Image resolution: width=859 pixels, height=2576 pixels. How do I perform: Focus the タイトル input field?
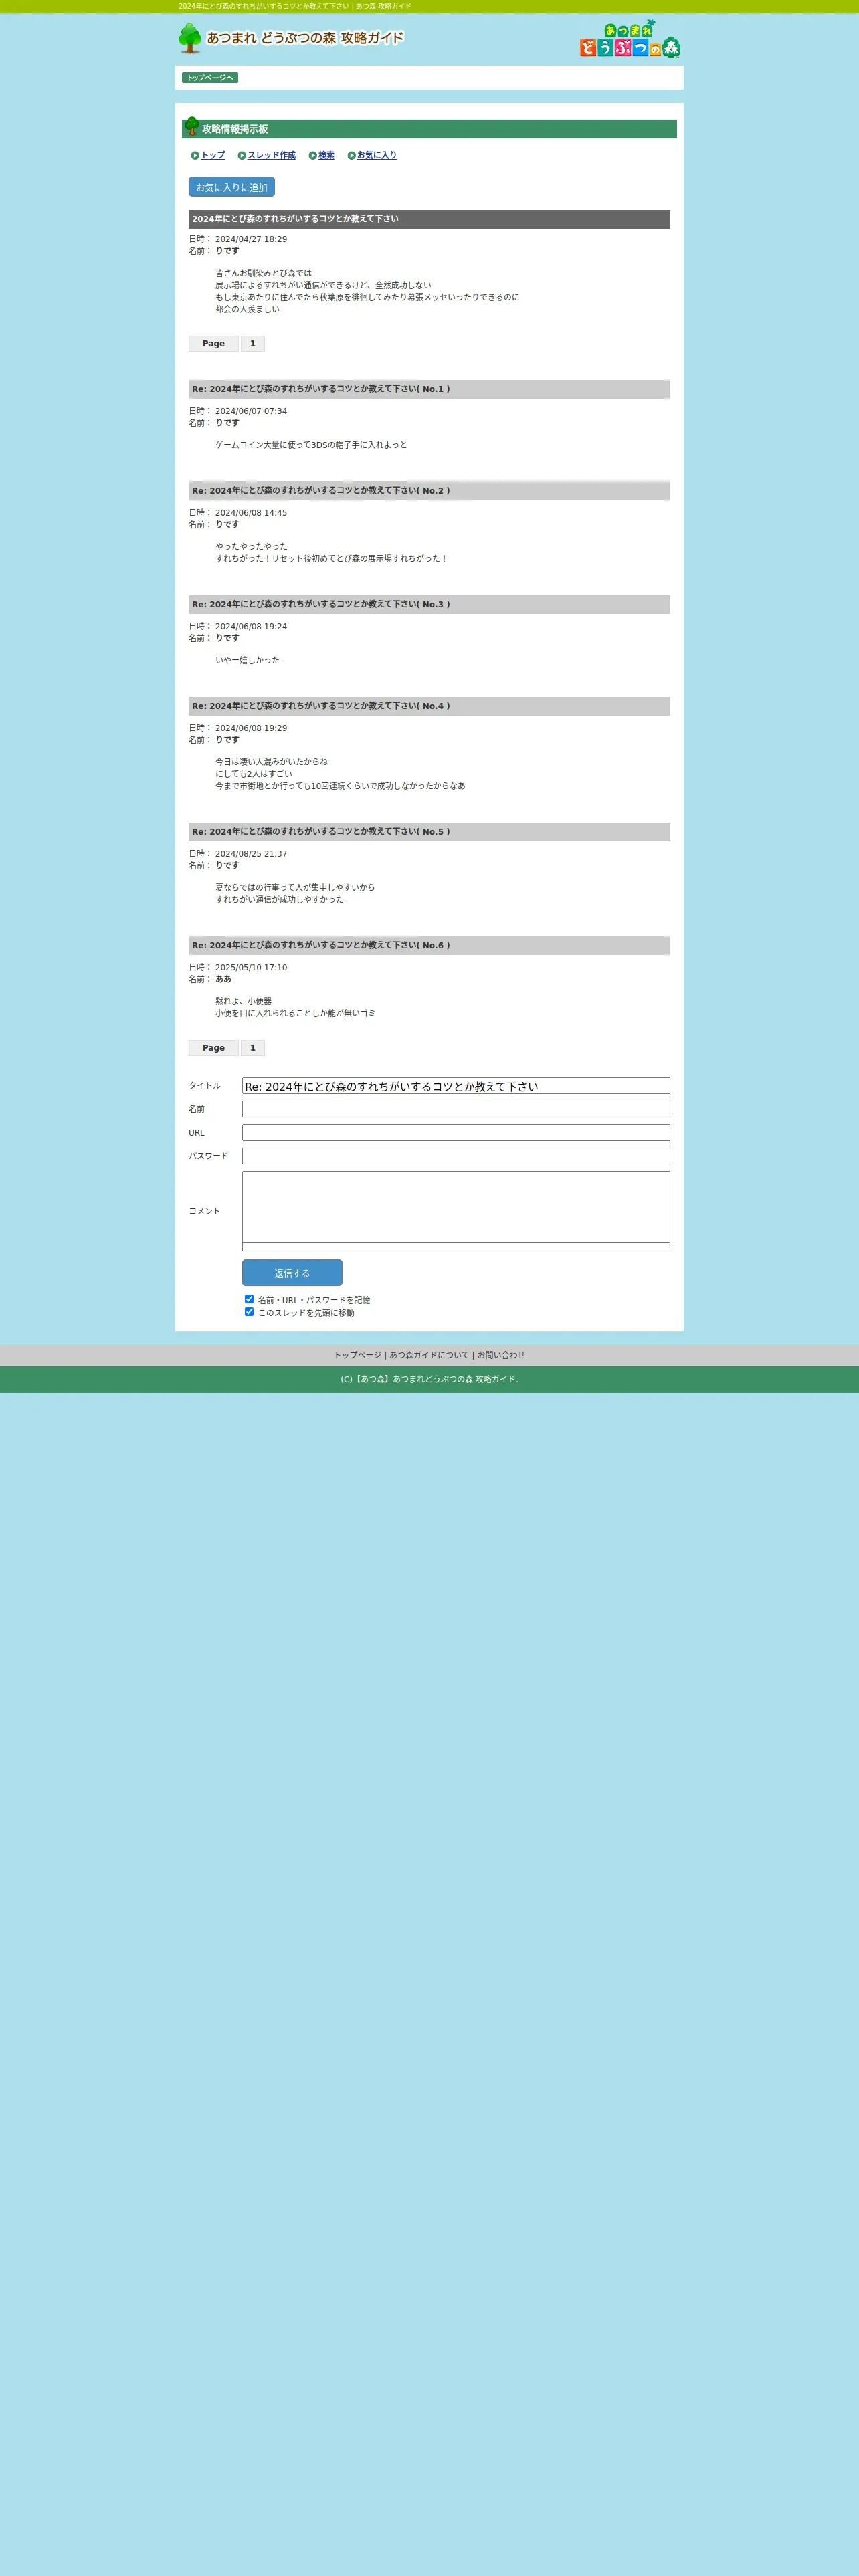[x=456, y=1086]
